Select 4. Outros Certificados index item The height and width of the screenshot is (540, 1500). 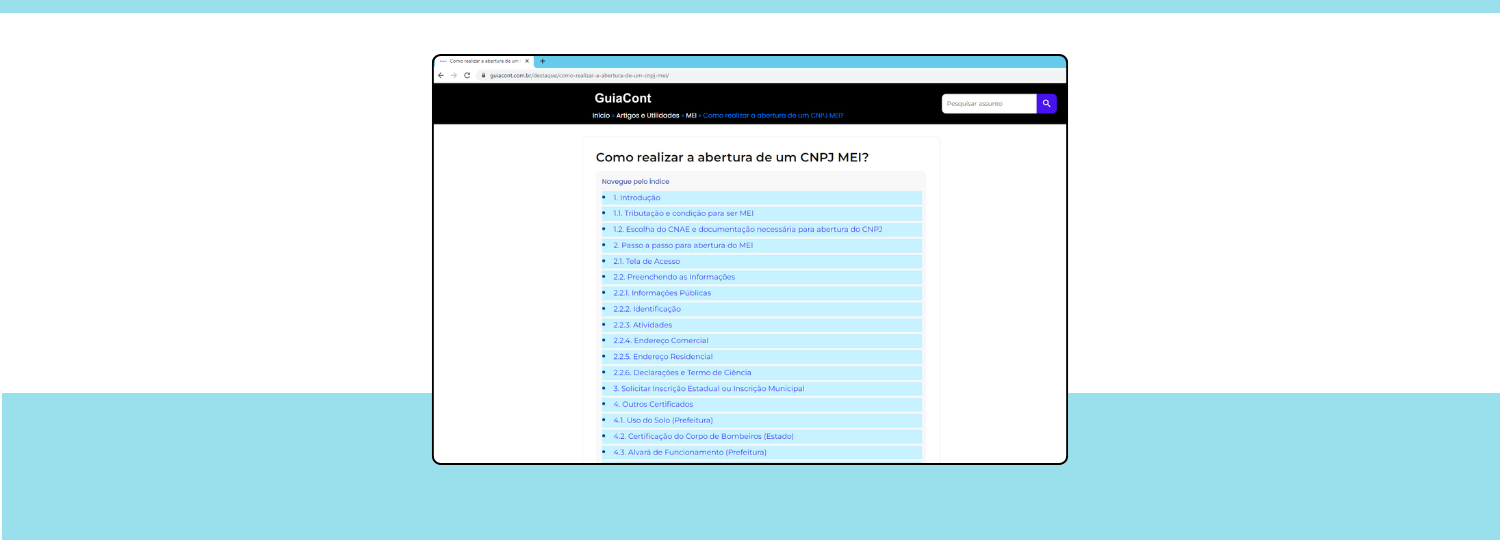click(652, 404)
